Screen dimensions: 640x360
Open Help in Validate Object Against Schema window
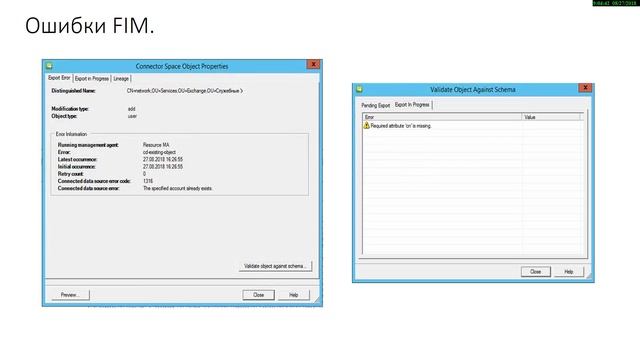[x=569, y=272]
